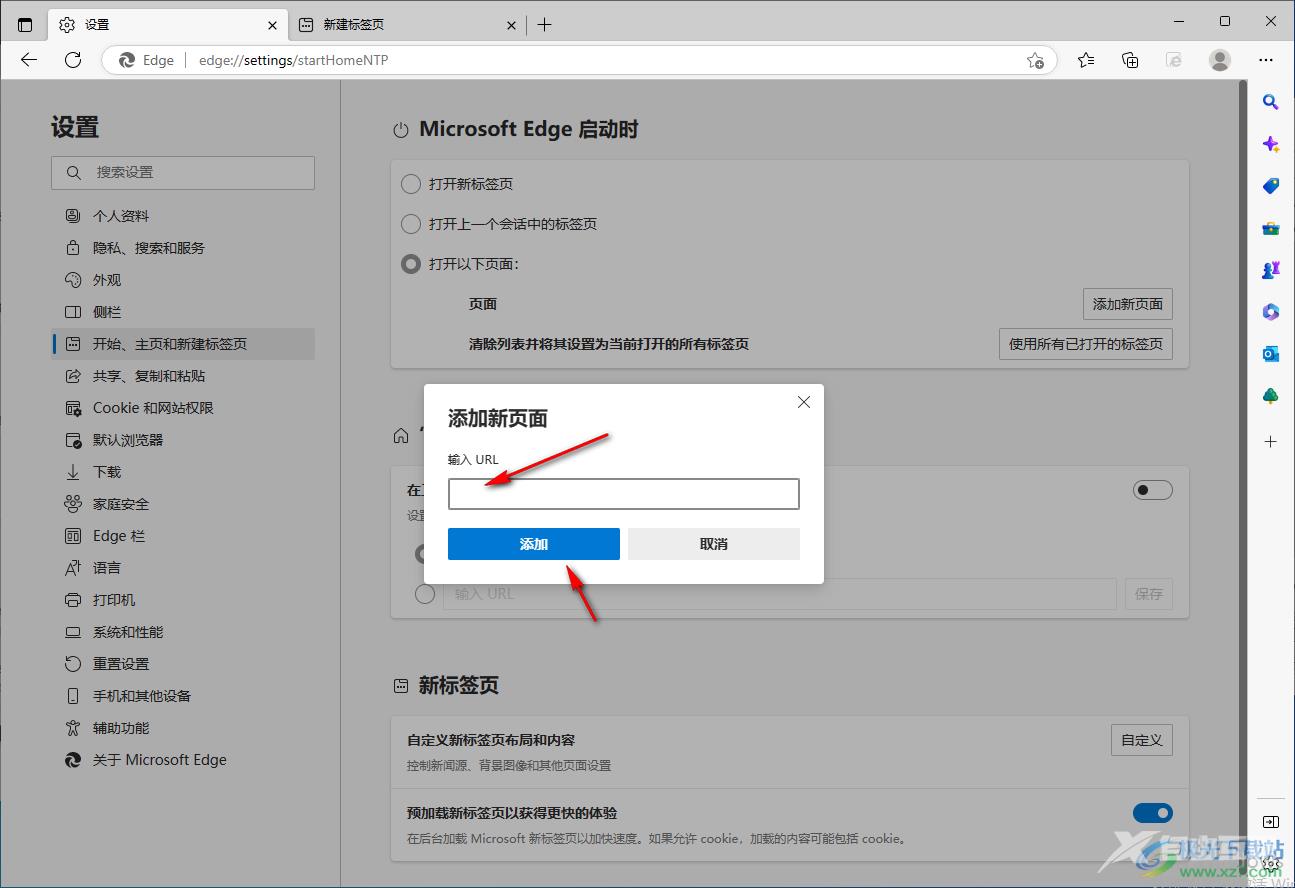Select 开始、主页和新建标签页 section
The height and width of the screenshot is (888, 1295).
pyautogui.click(x=183, y=344)
